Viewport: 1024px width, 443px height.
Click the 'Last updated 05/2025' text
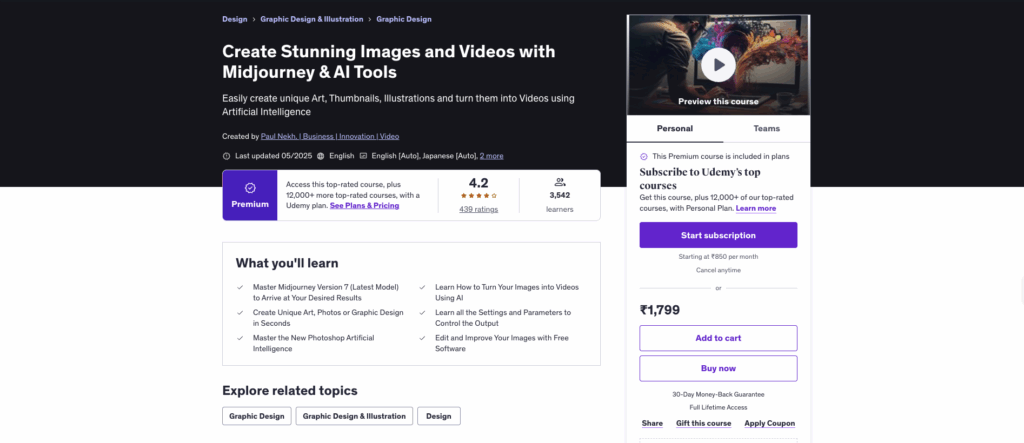[274, 156]
